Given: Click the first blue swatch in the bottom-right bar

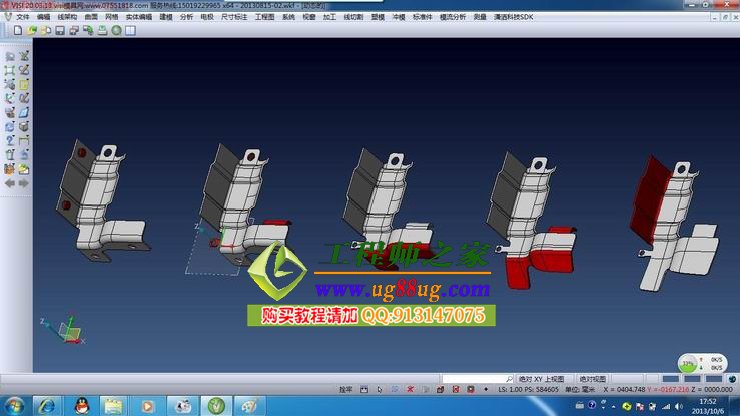Looking at the screenshot, I should pos(671,379).
